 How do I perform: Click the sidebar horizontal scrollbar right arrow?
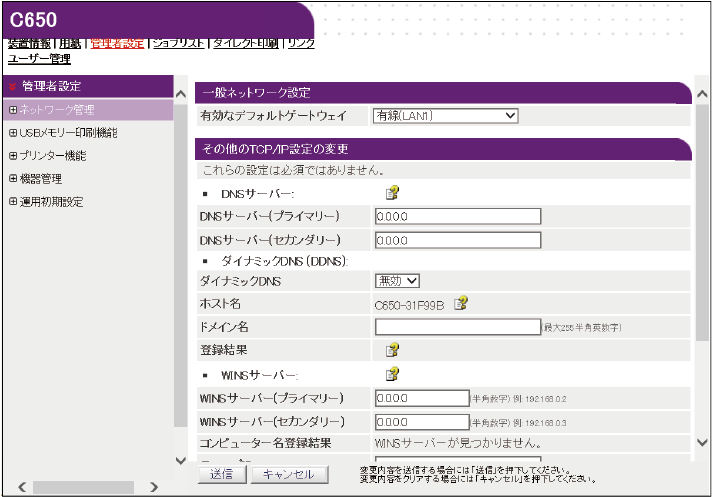coord(154,487)
